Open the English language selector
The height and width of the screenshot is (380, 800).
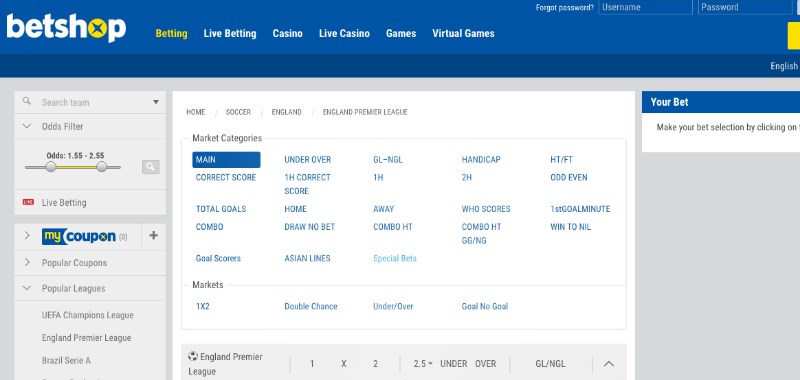coord(784,66)
